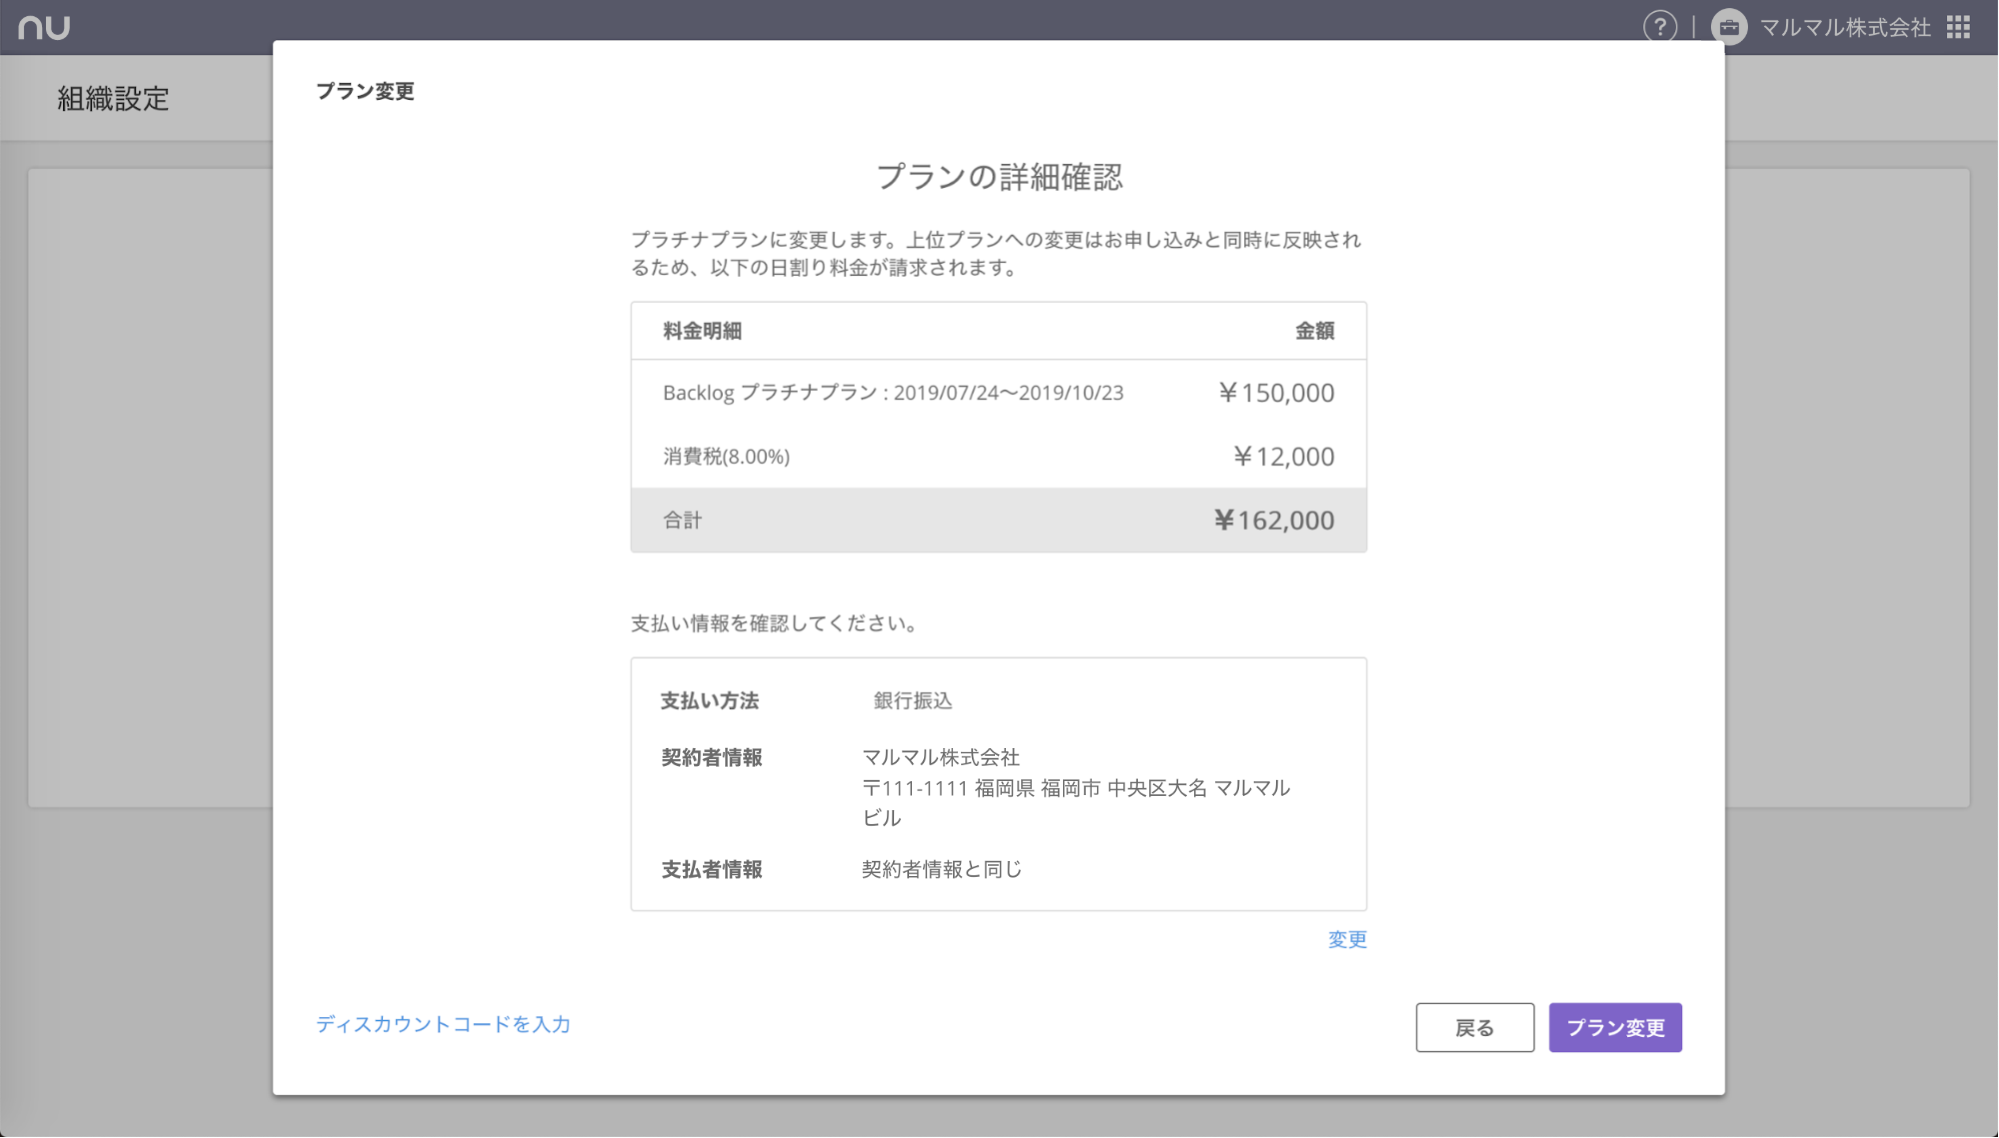Click the dialog's プラン変更 heading text
Screen dimensions: 1999x1138
click(365, 91)
